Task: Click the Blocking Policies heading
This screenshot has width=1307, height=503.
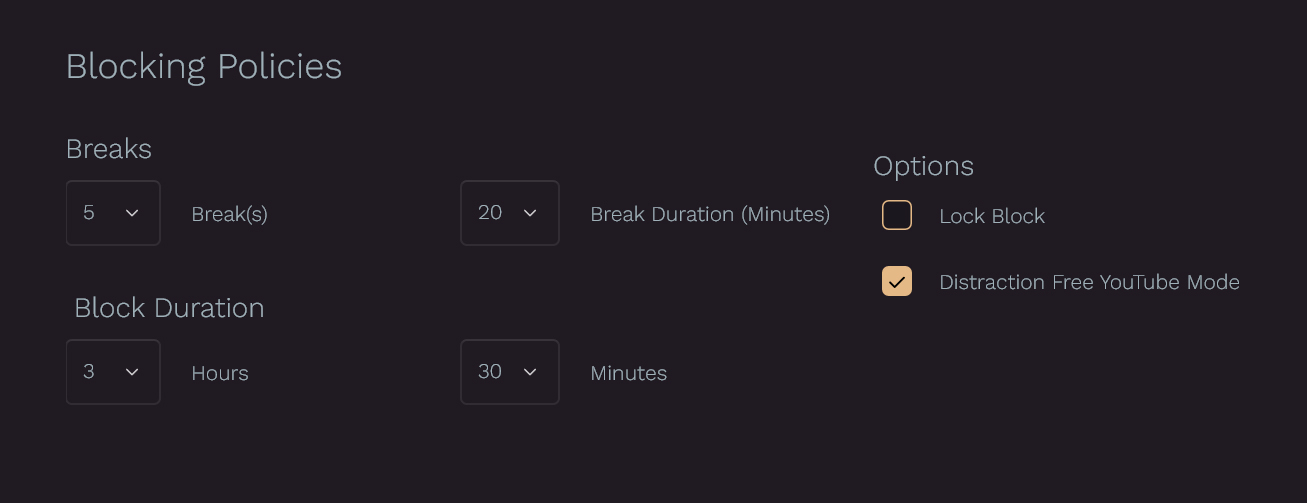Action: (204, 67)
